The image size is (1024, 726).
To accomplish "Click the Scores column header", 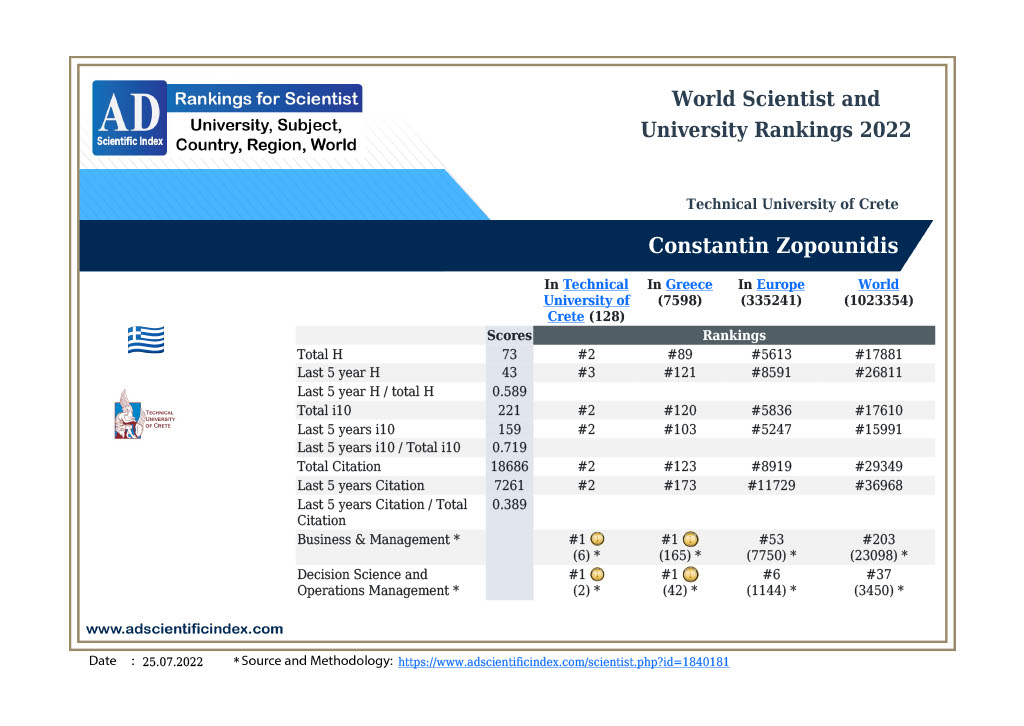I will 509,335.
